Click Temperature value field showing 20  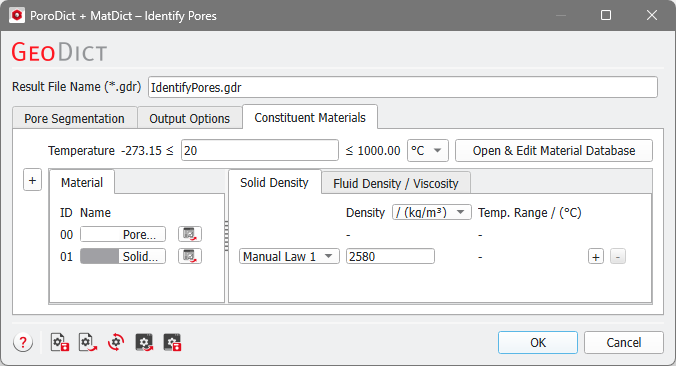260,150
